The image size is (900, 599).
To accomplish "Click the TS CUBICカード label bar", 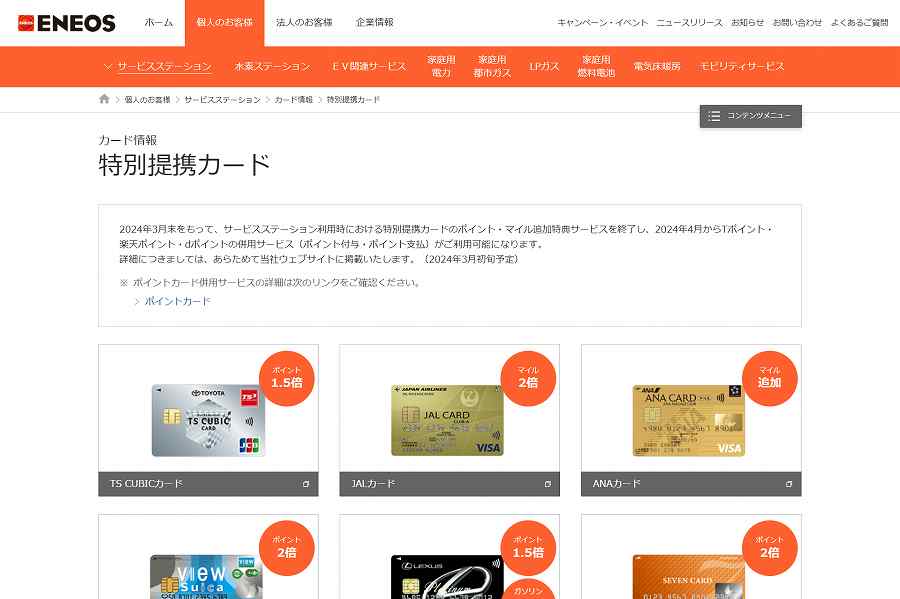I will pos(208,484).
